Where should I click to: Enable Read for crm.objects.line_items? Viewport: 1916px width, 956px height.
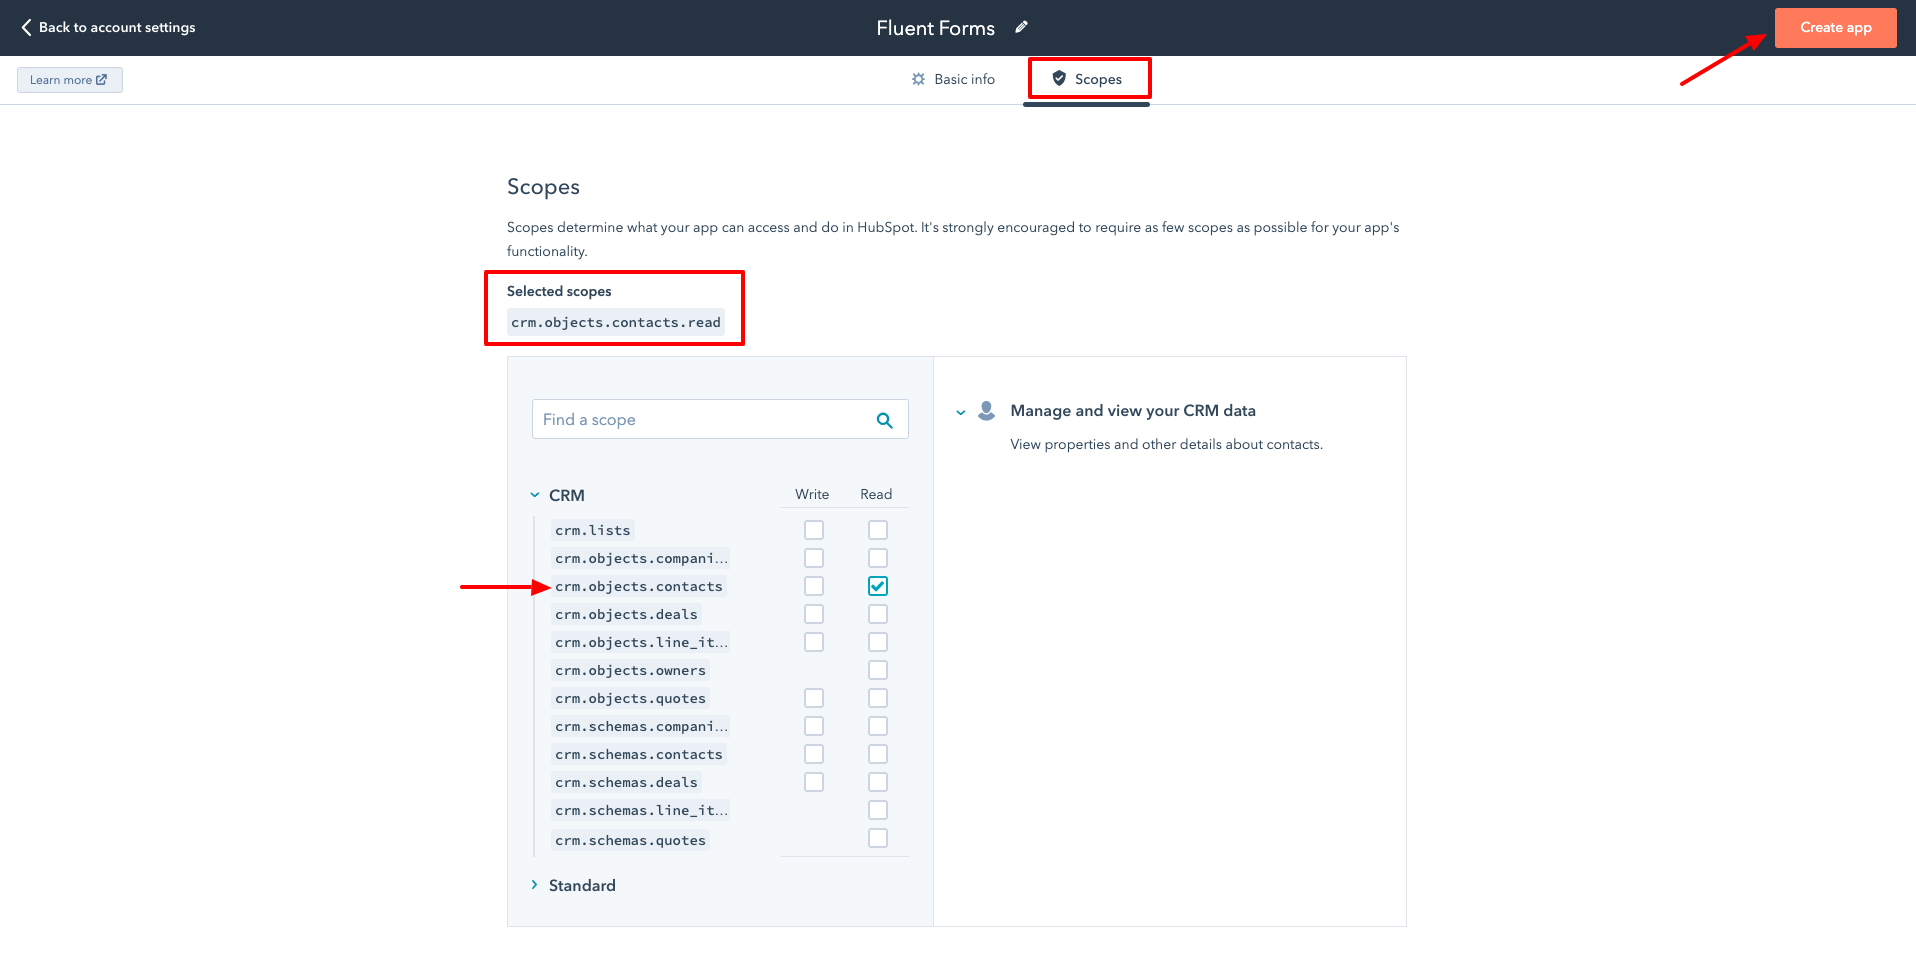(878, 642)
